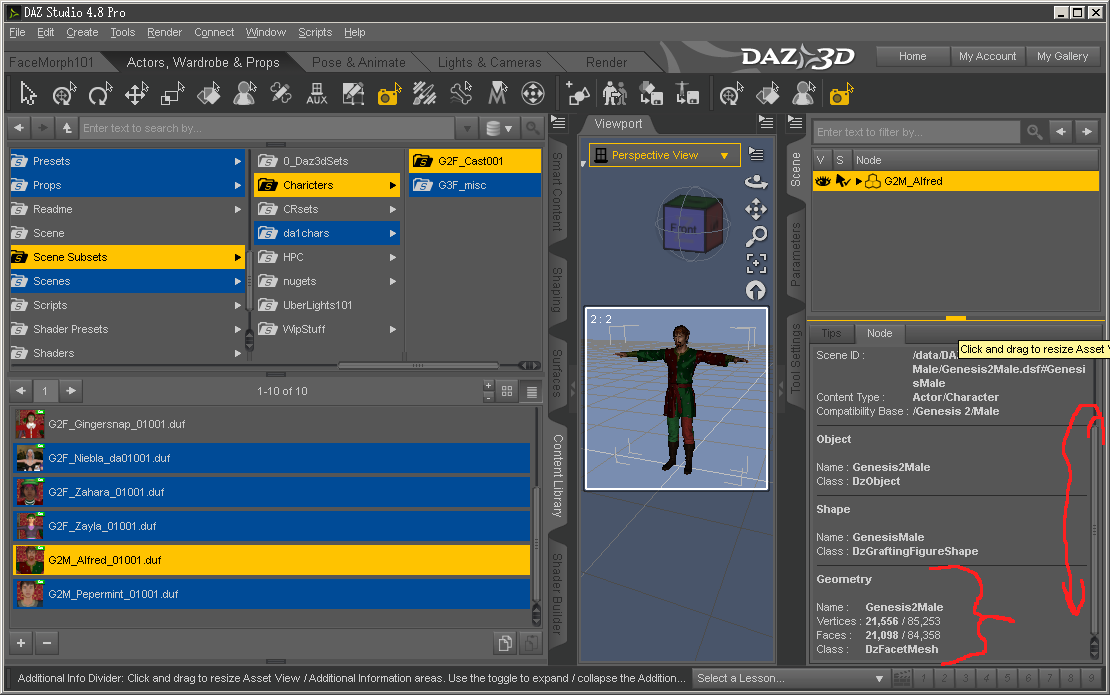Viewport: 1110px width, 695px height.
Task: Open the Perspective View dropdown
Action: click(665, 155)
